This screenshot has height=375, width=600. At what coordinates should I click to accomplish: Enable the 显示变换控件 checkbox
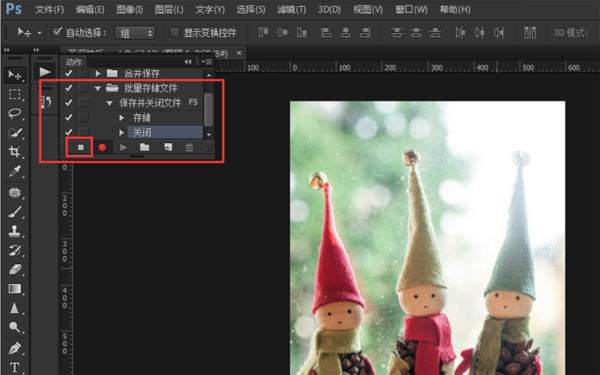tap(174, 33)
